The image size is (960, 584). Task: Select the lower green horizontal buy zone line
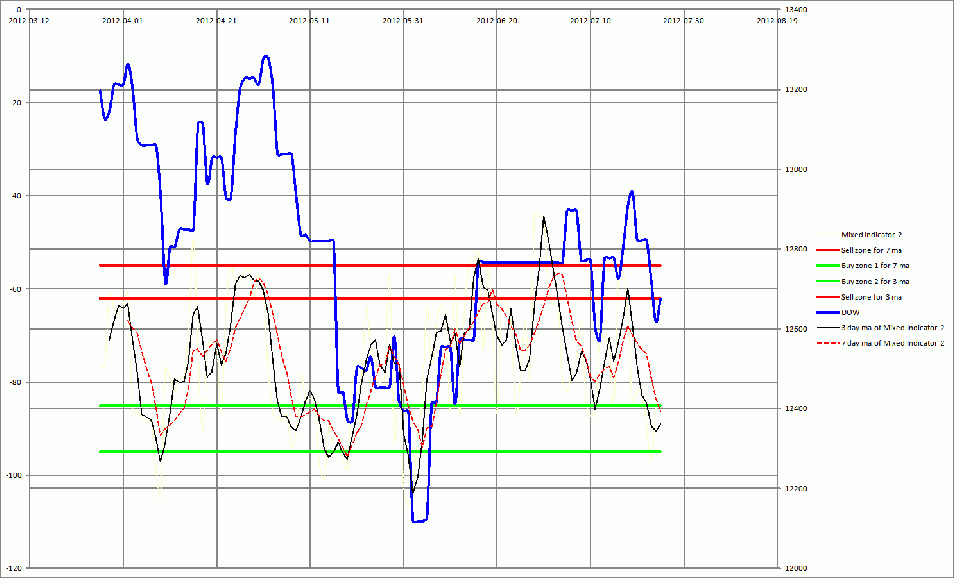coord(380,452)
